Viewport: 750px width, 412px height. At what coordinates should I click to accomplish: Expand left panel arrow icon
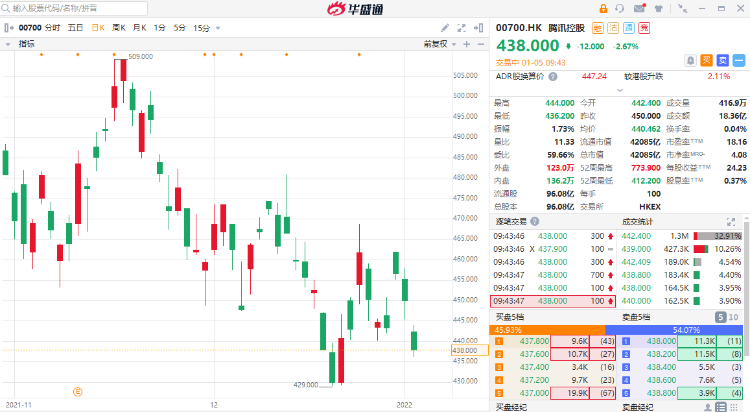tap(9, 28)
